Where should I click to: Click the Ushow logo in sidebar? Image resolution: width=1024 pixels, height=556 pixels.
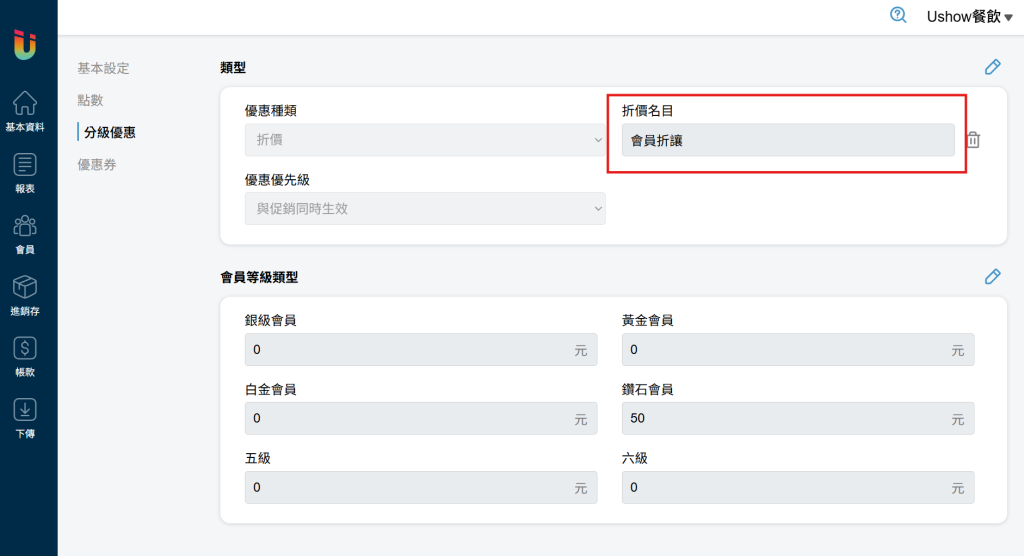click(25, 44)
